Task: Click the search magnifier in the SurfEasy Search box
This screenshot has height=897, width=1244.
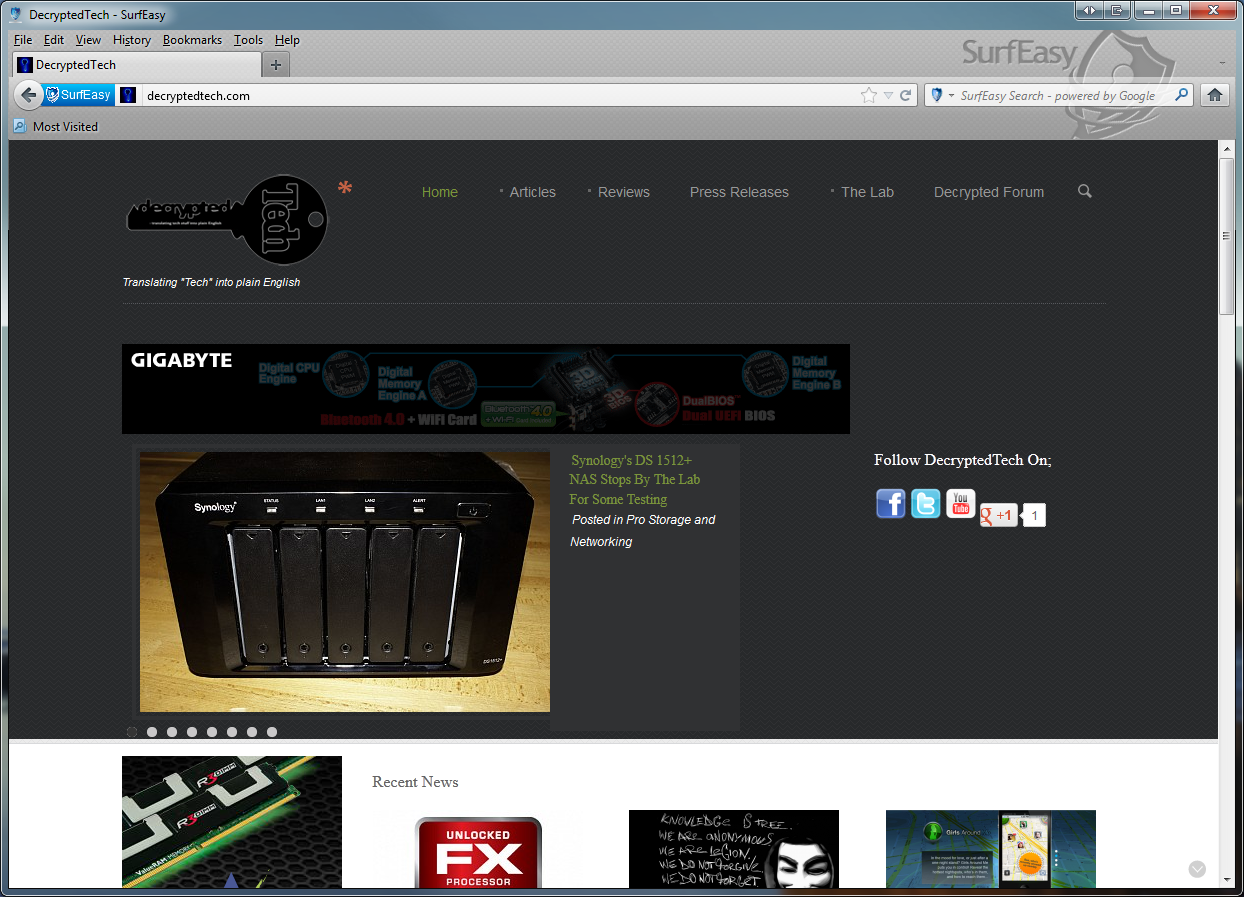Action: coord(1182,95)
